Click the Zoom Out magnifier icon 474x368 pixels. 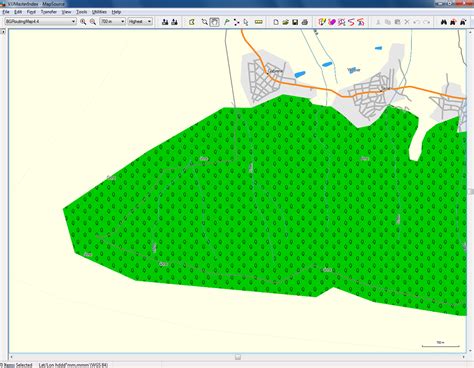click(93, 22)
